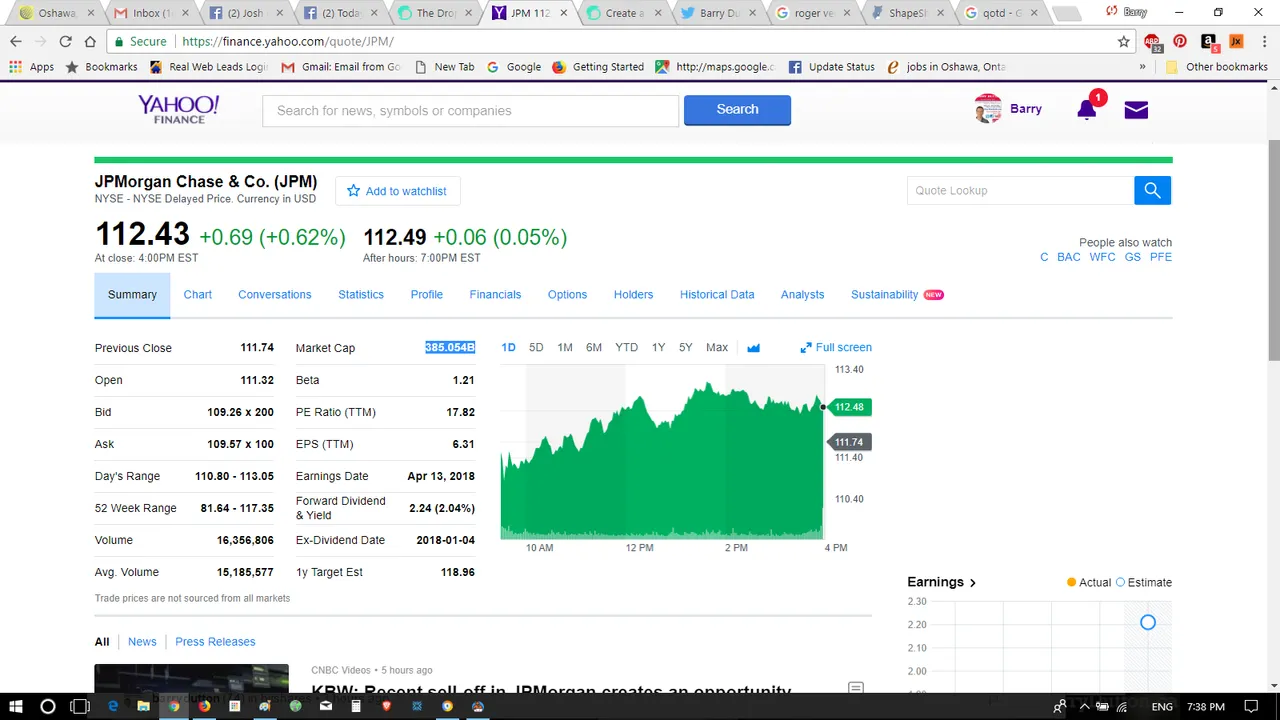Open the Statistics tab

[361, 295]
